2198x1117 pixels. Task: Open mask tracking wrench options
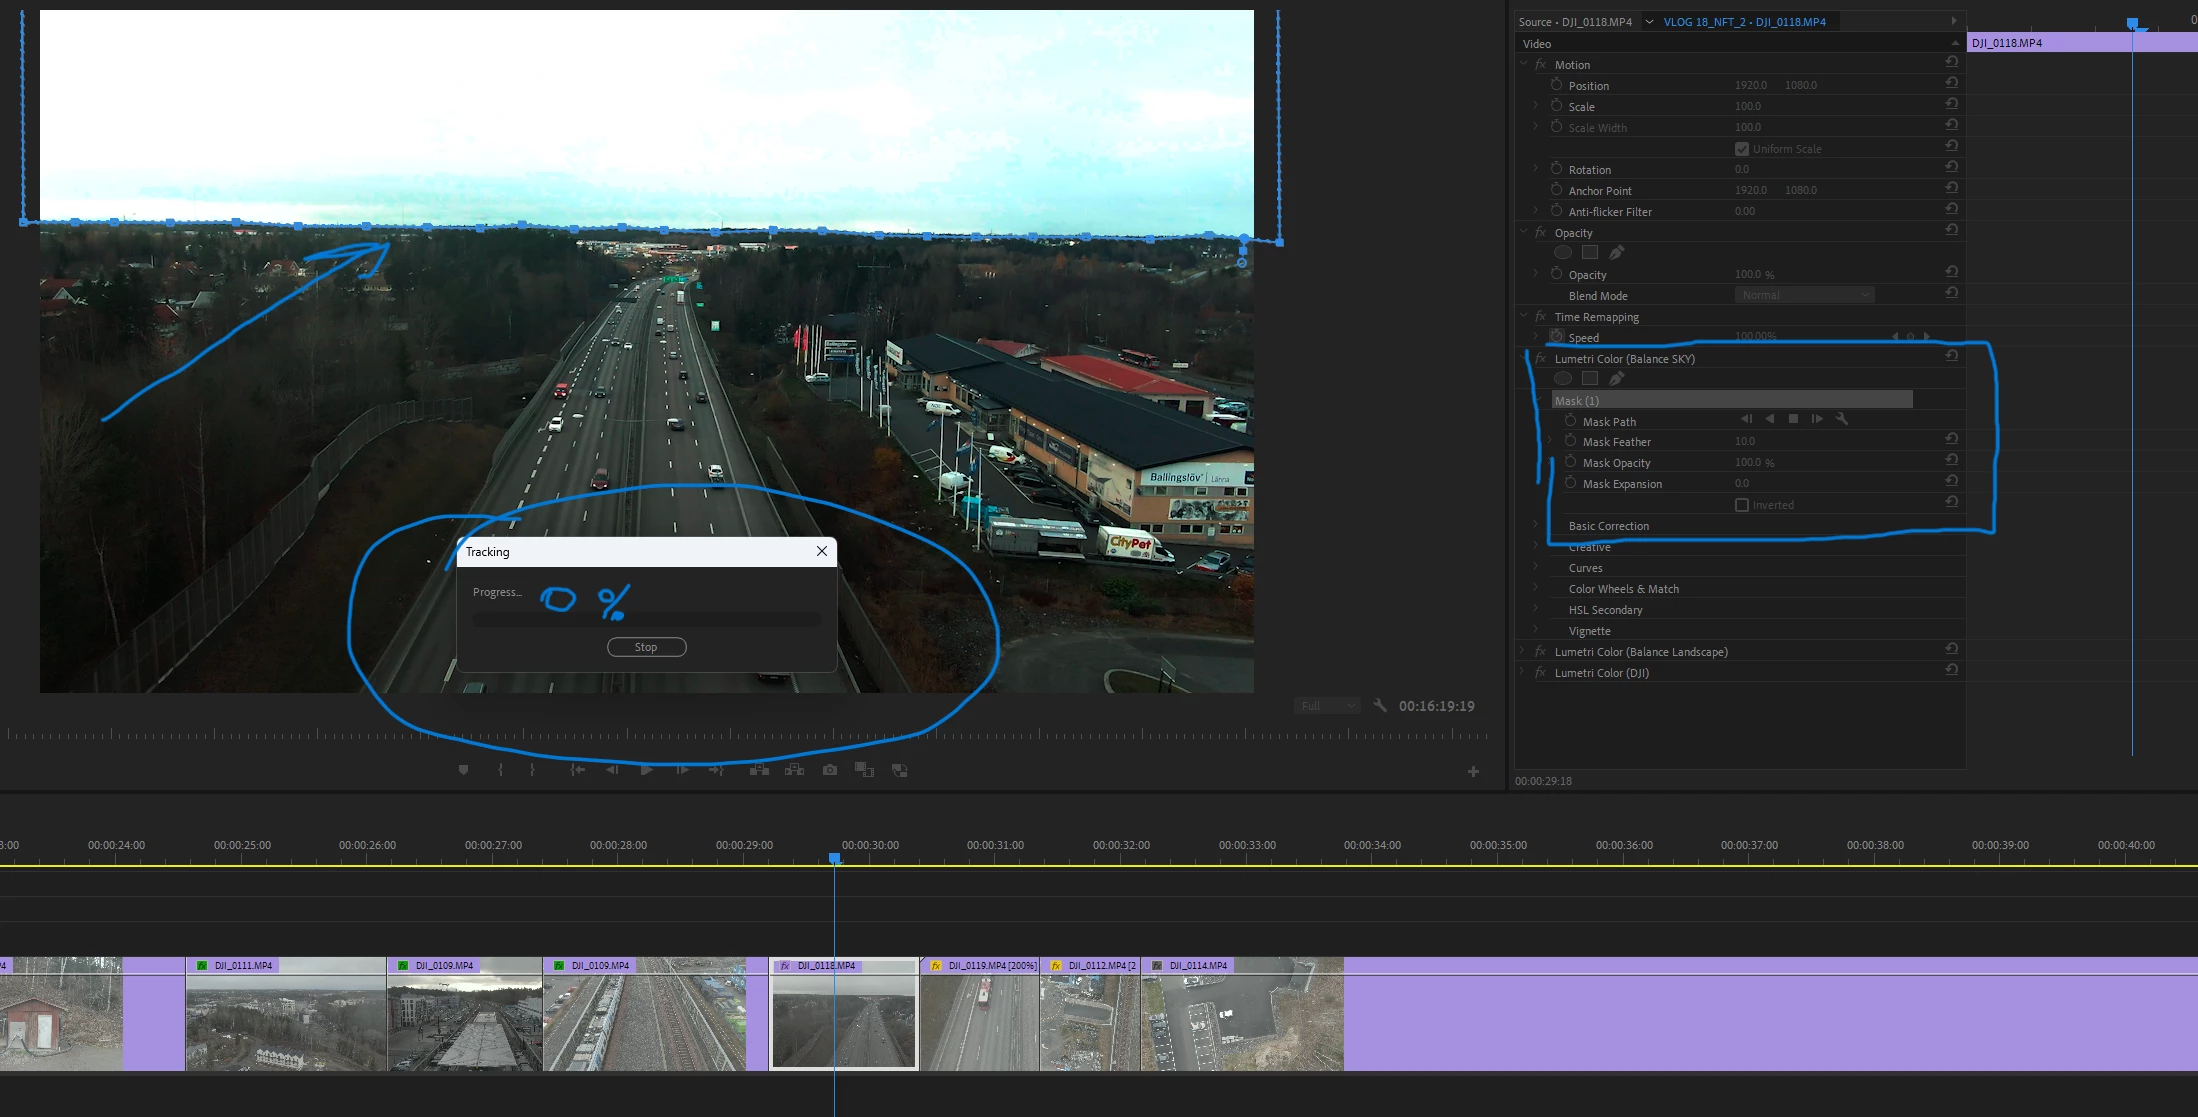[x=1841, y=419]
